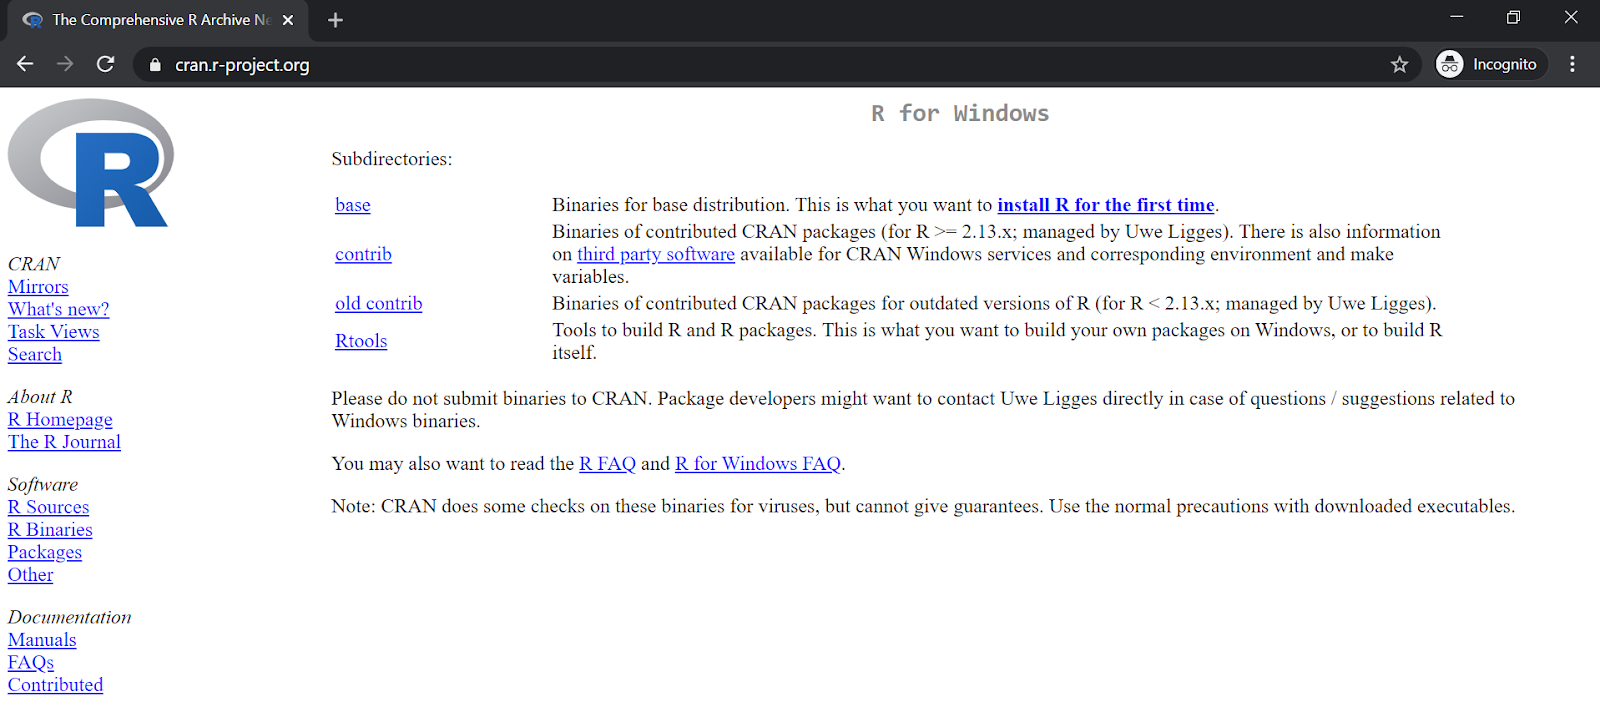The height and width of the screenshot is (707, 1600).
Task: Open the third party software link
Action: tap(656, 254)
